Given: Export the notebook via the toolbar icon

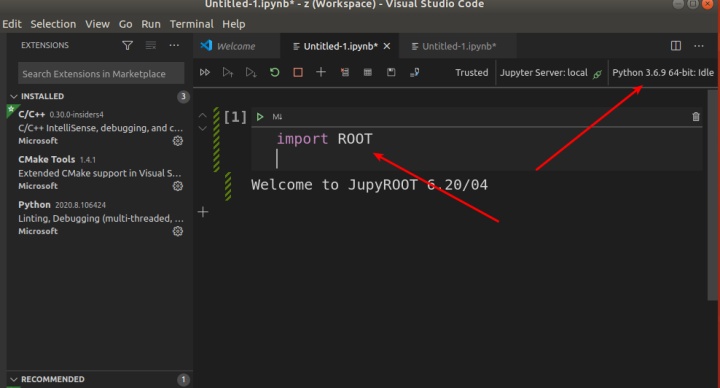Looking at the screenshot, I should point(414,72).
